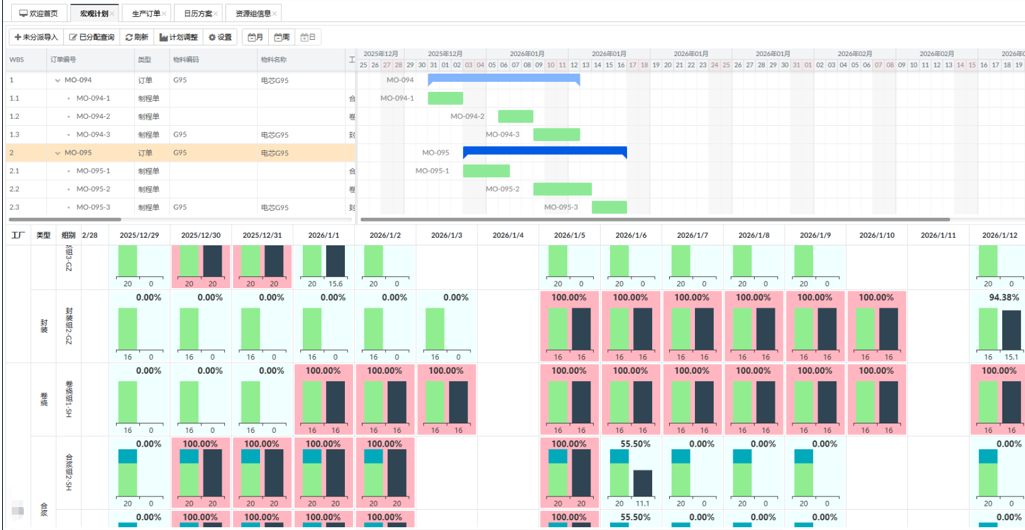Open the 设置 gear settings
The height and width of the screenshot is (530, 1025).
point(220,37)
